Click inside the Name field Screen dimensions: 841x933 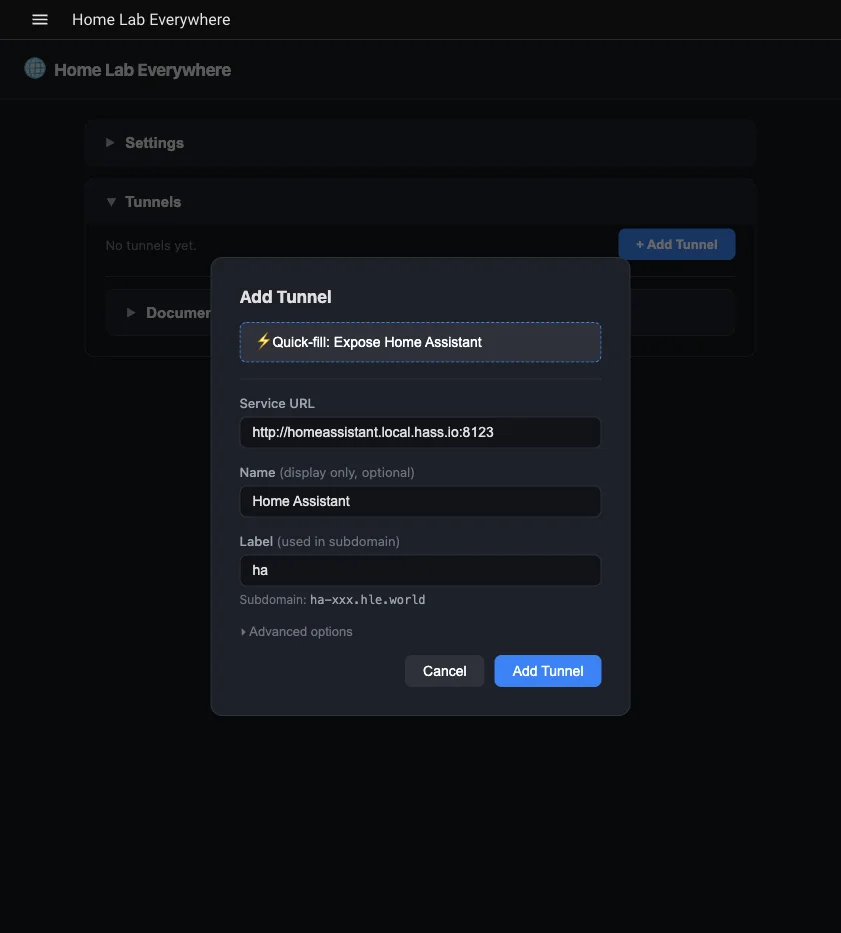[x=419, y=501]
